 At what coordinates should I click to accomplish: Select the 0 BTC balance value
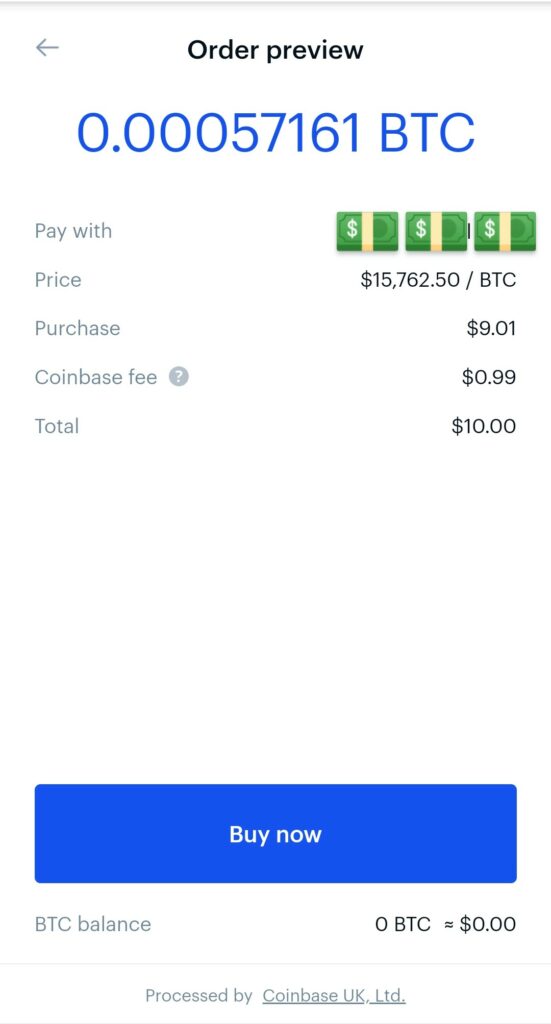pos(403,924)
